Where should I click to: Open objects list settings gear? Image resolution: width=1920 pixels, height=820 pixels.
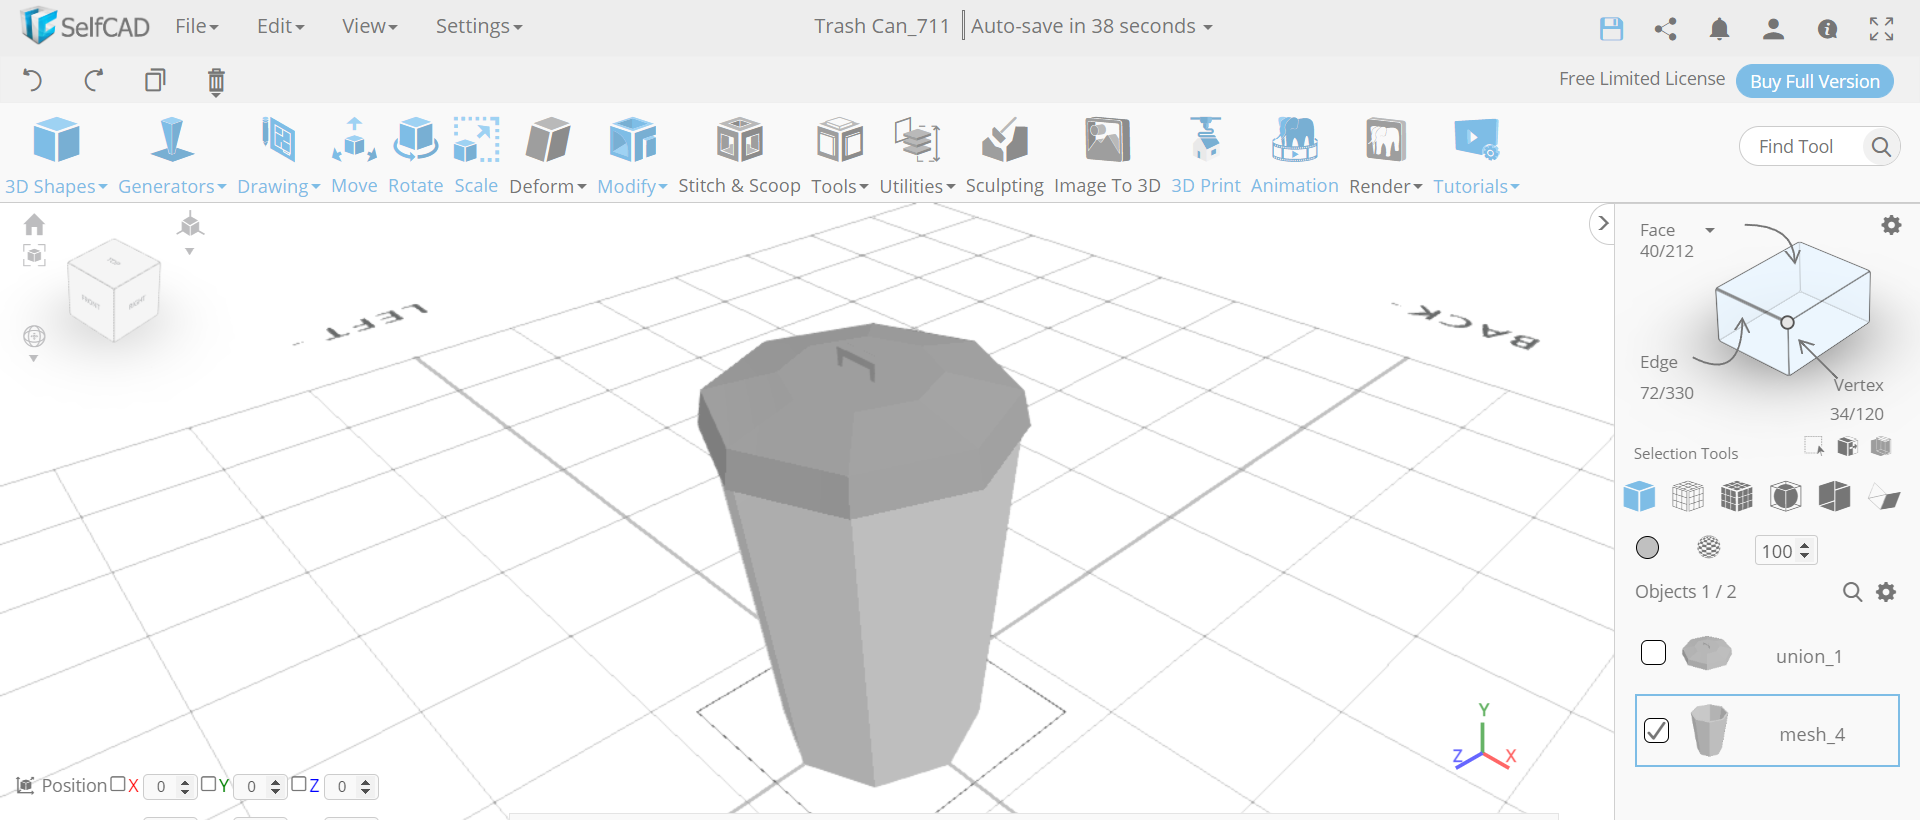point(1886,592)
